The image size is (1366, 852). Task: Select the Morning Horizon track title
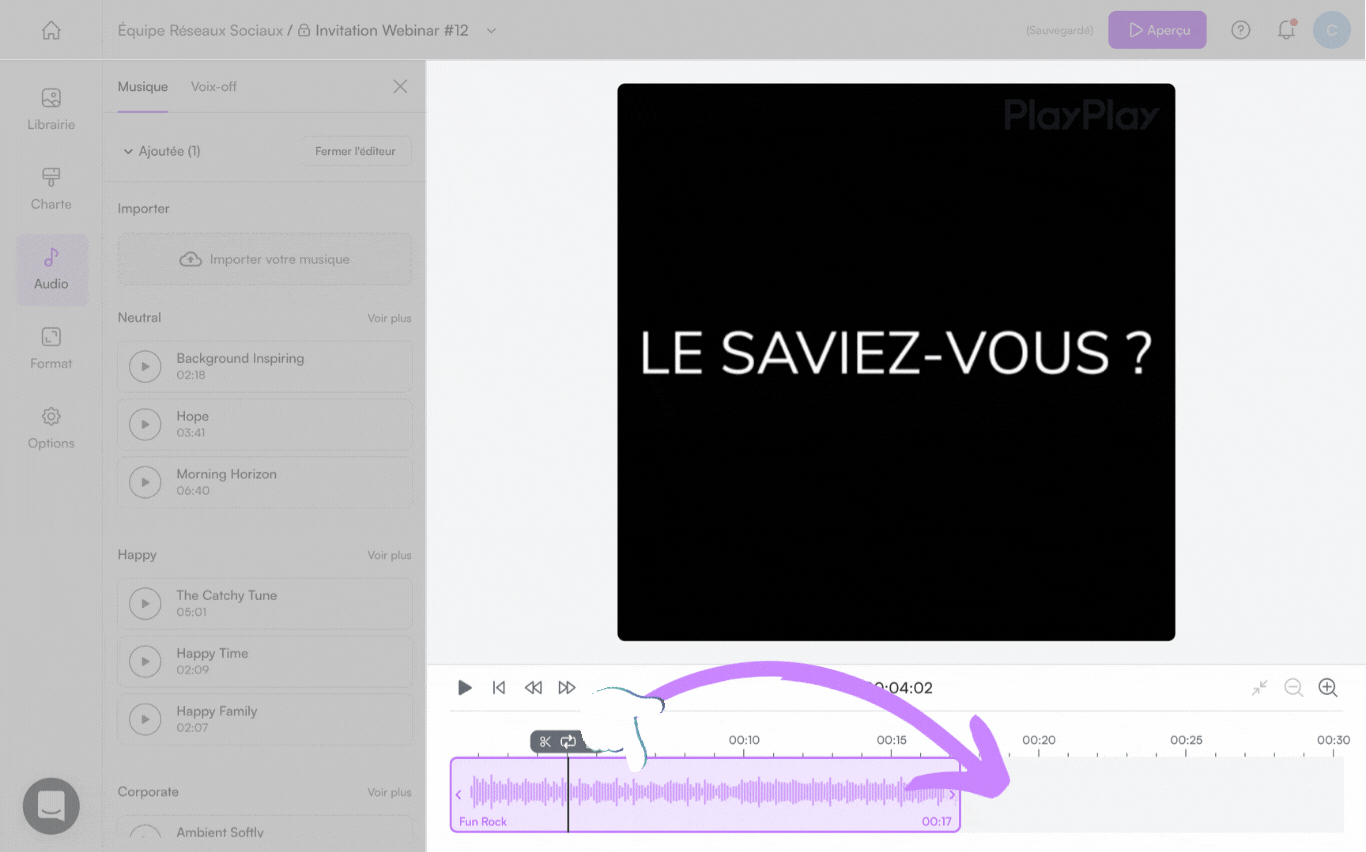tap(227, 474)
